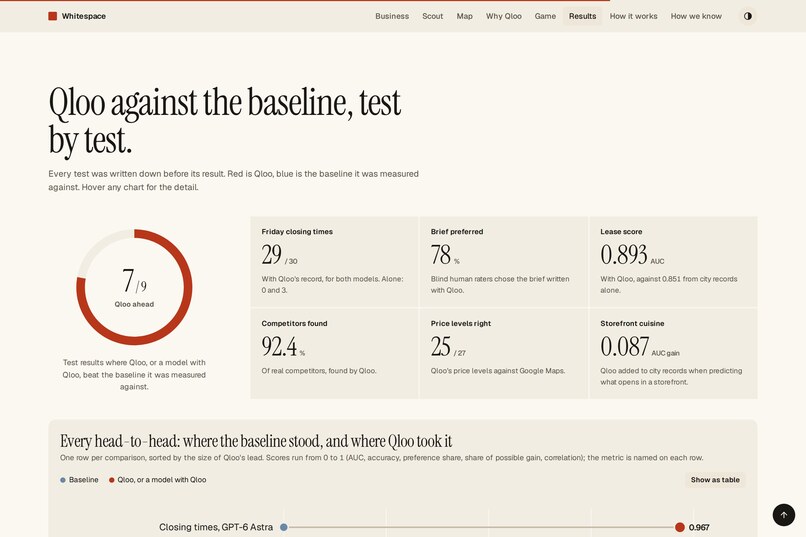Click the 'Qloo against the baseline' headline
Viewport: 806px width, 537px height.
(x=225, y=121)
